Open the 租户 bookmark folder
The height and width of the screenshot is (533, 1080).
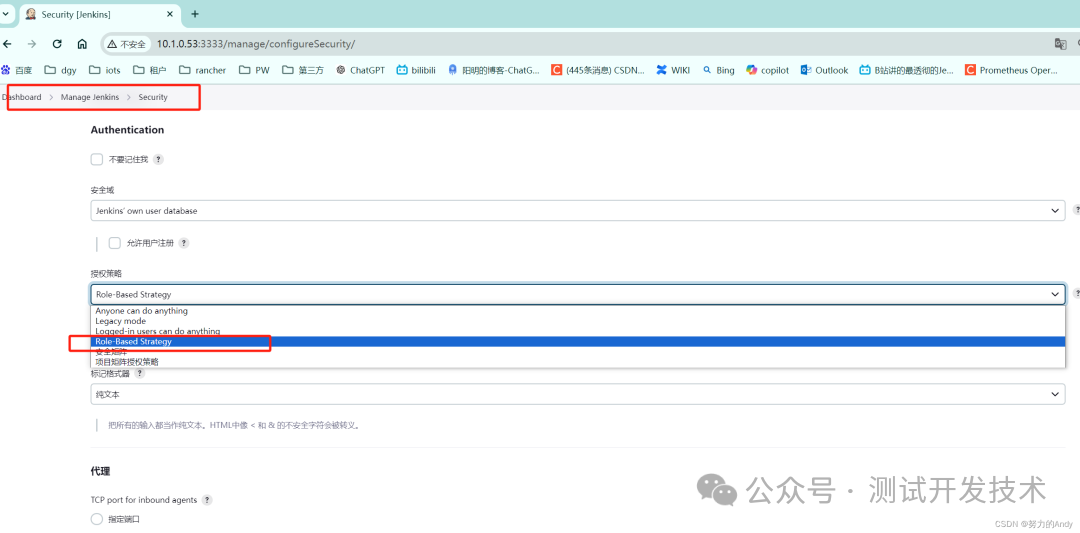[150, 70]
